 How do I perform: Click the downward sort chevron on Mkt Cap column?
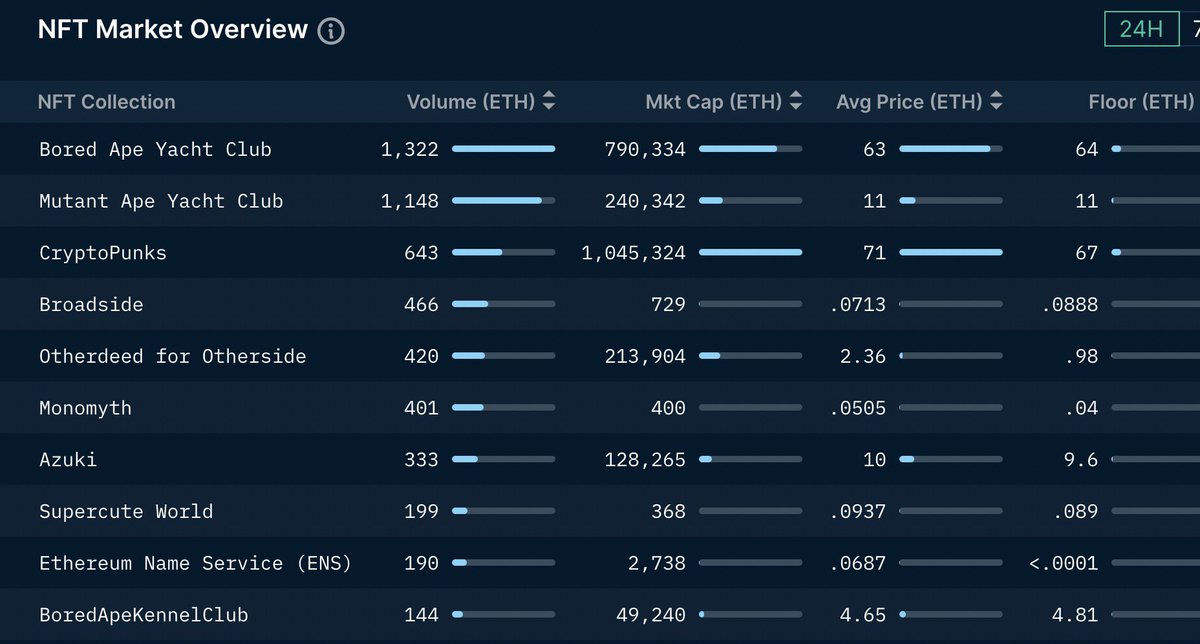point(795,107)
